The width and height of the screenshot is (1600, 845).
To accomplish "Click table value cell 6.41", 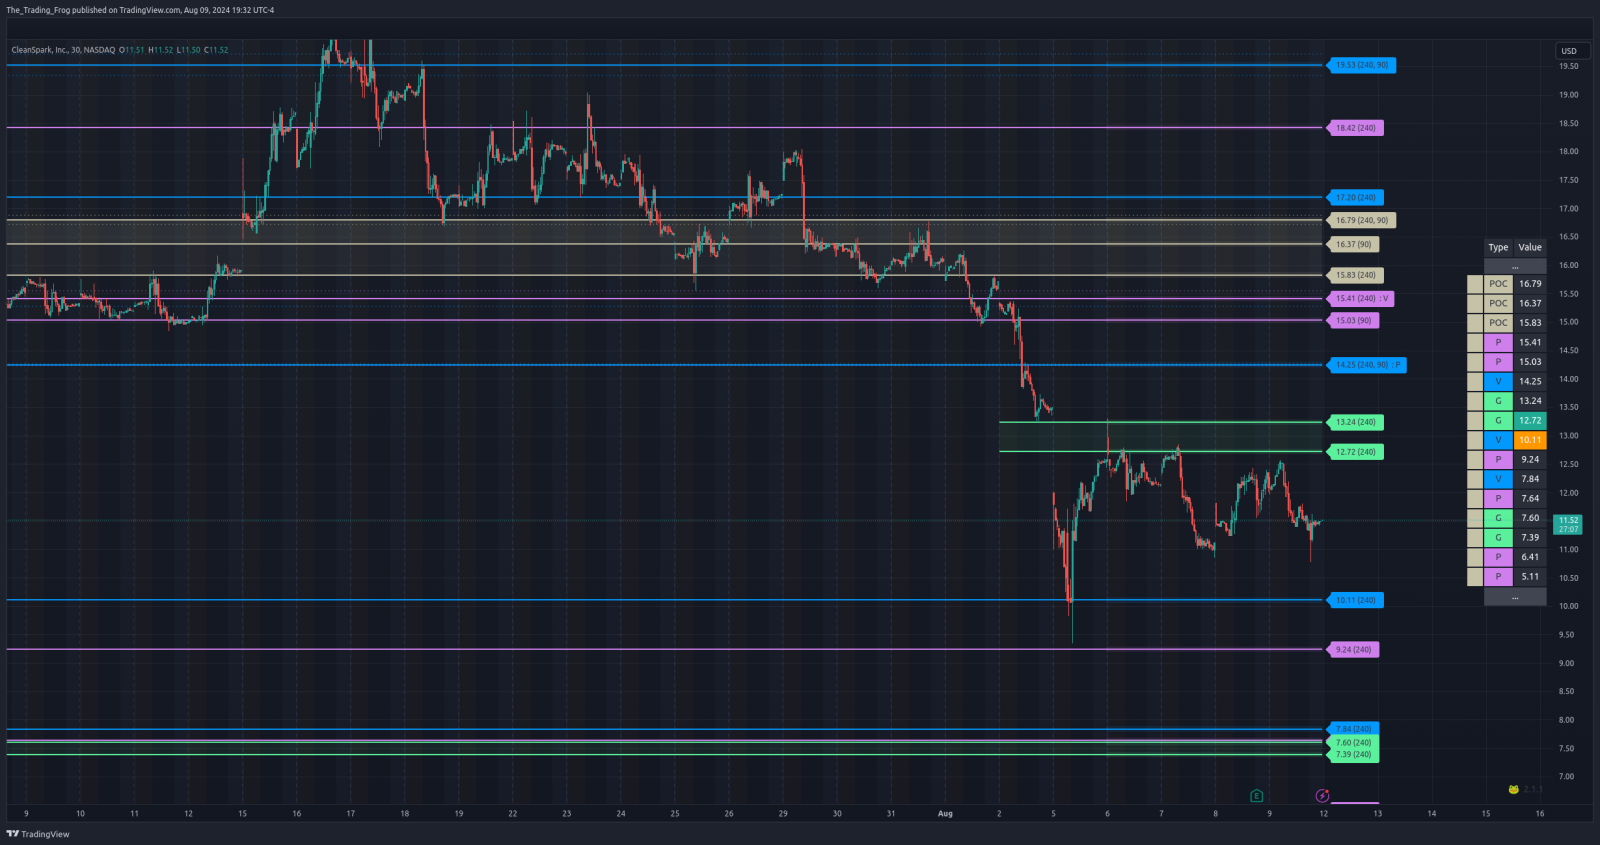I will coord(1530,557).
